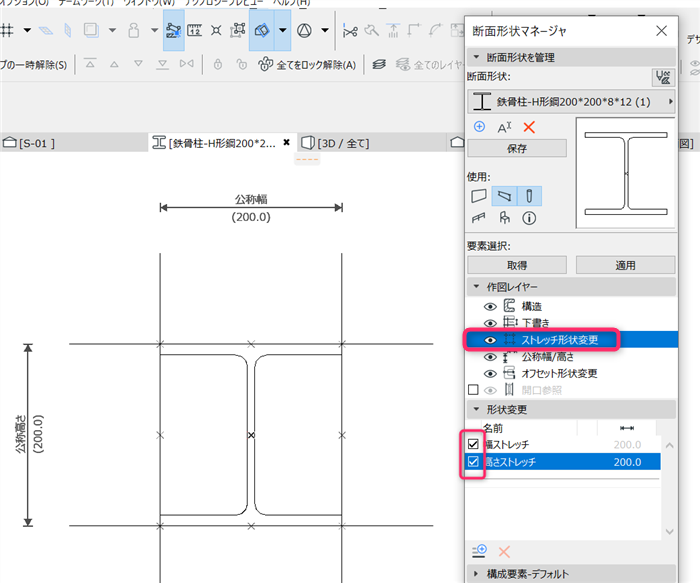The image size is (700, 583).
Task: Open dropdown beside the stacked squares icon
Action: 112,30
